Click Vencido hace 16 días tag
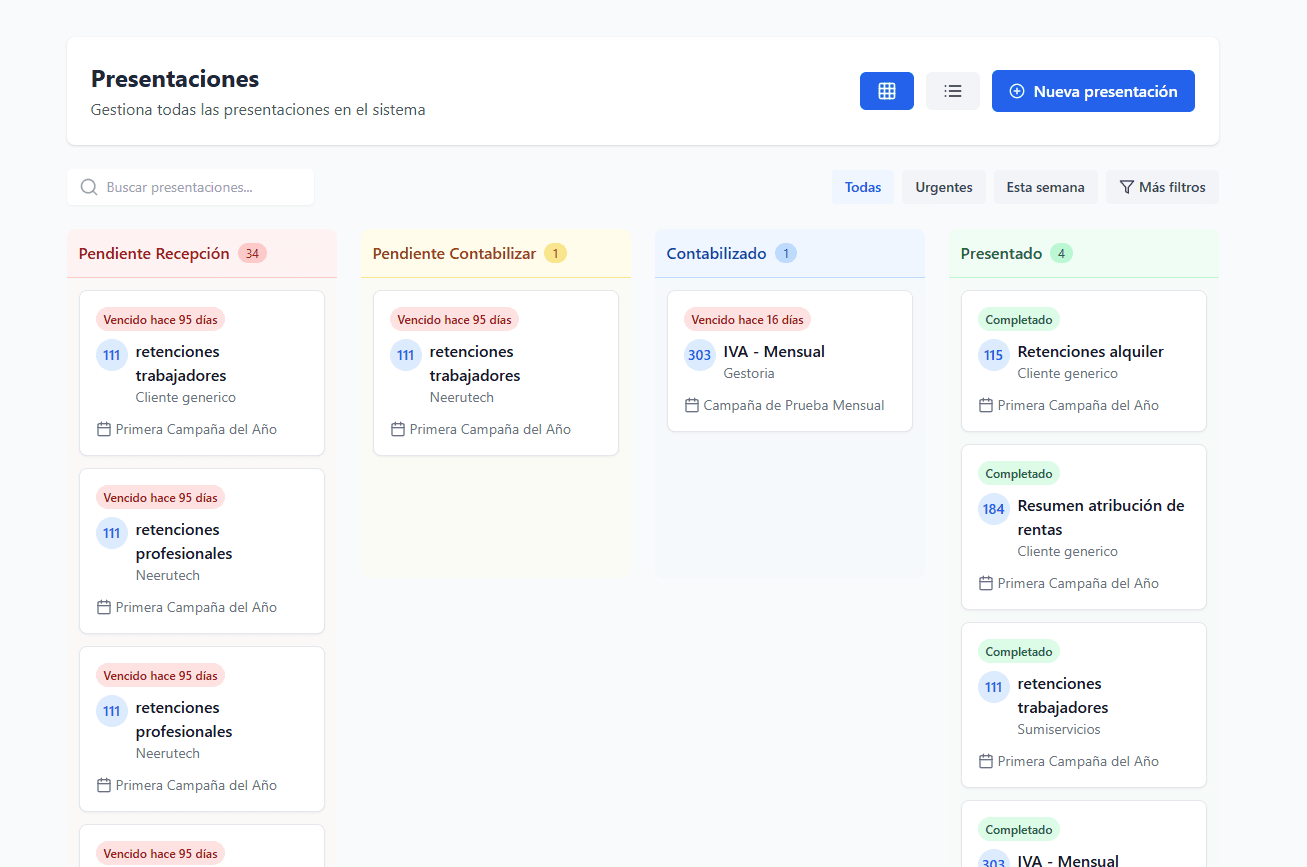Viewport: 1307px width, 867px height. 747,320
